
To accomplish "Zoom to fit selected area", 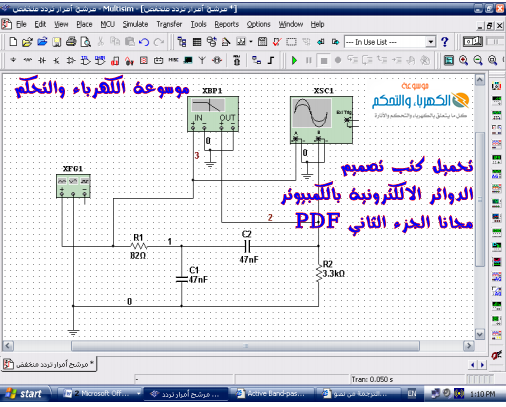I will (493, 60).
